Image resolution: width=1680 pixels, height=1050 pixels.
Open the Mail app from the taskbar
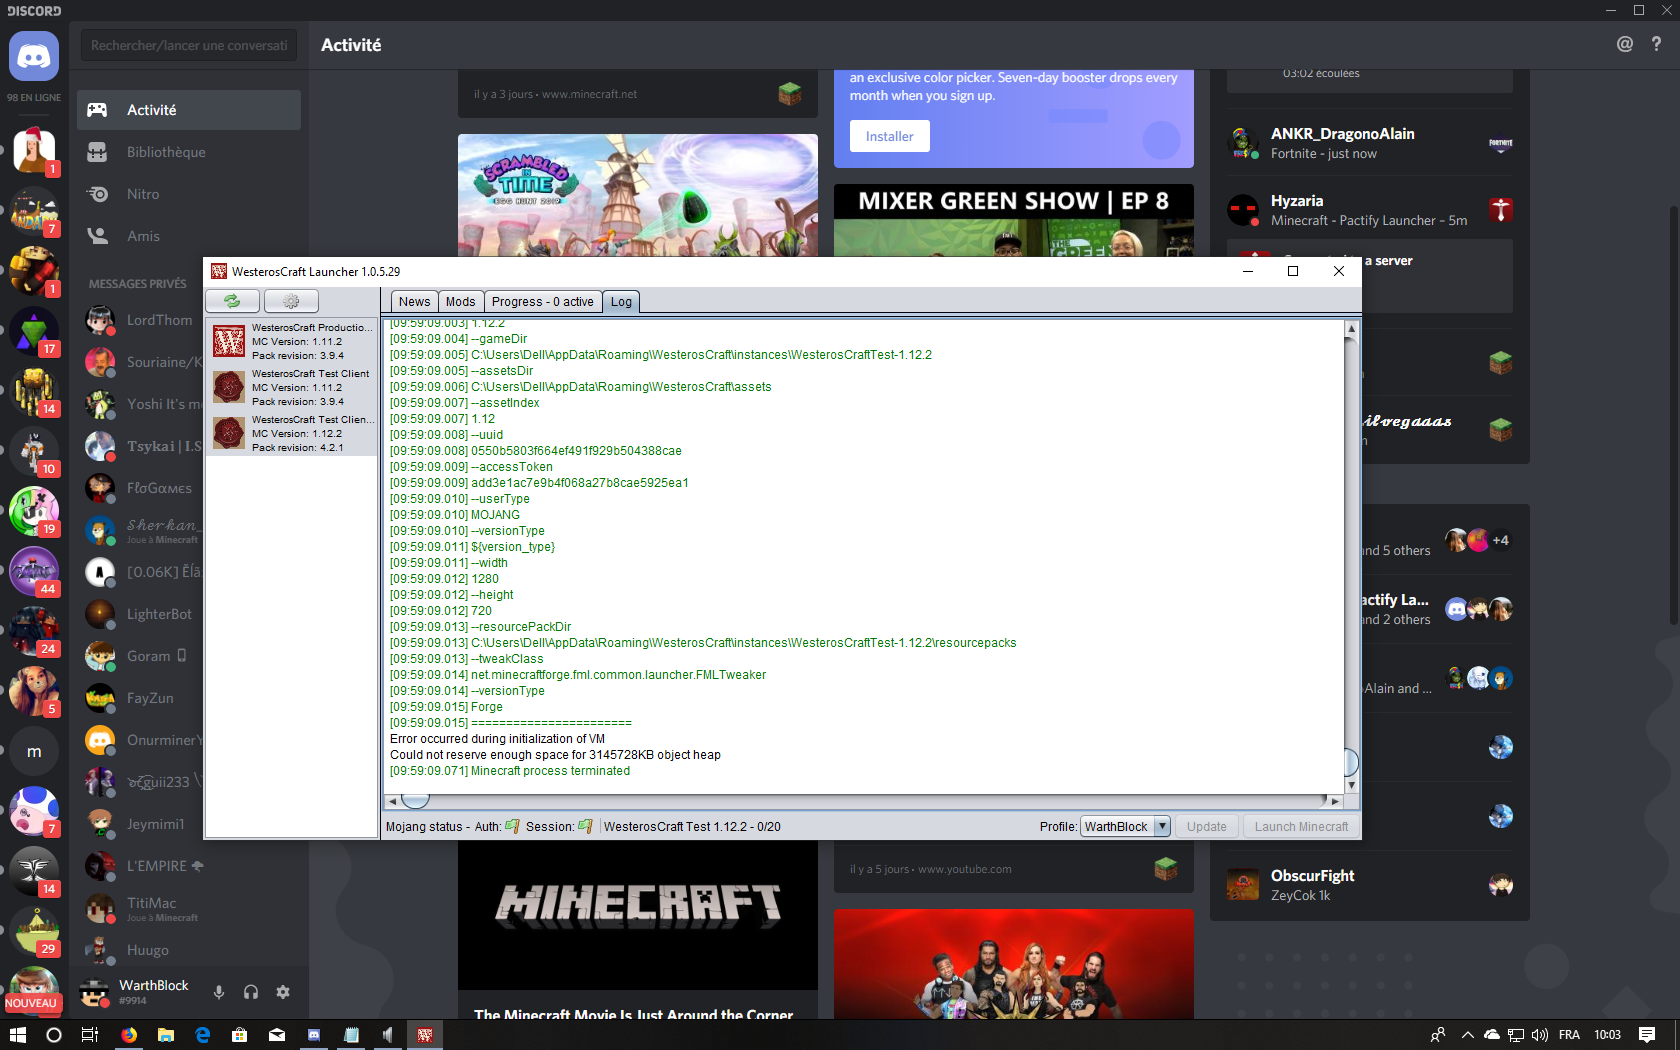click(x=277, y=1035)
